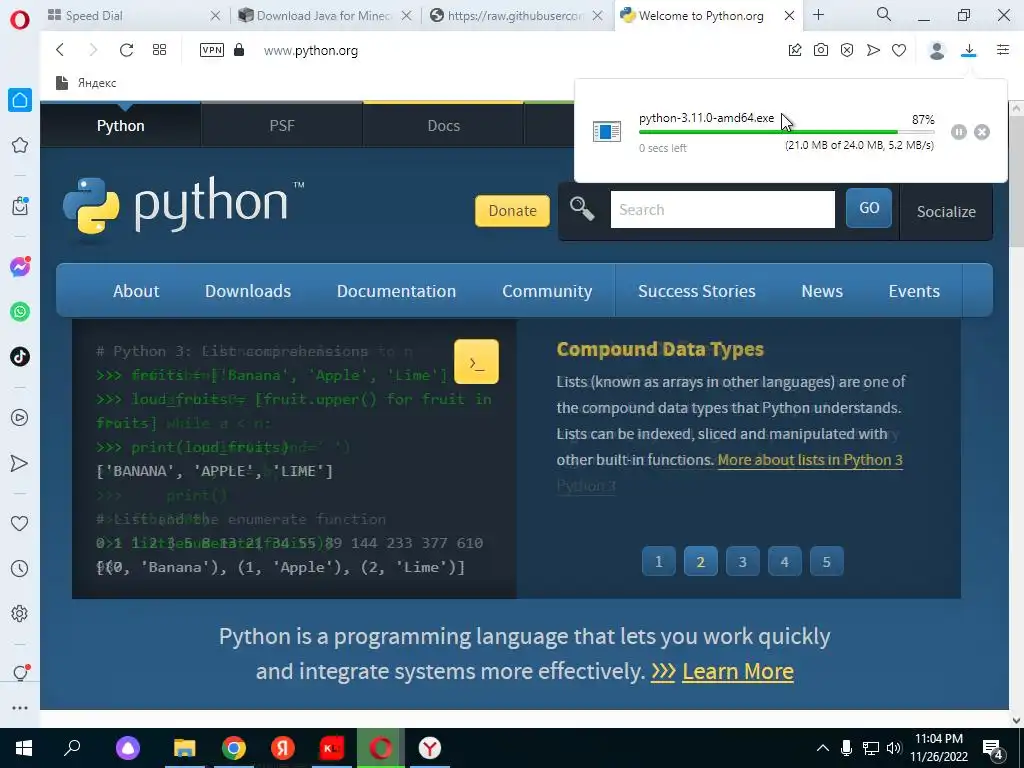Image resolution: width=1024 pixels, height=768 pixels.
Task: Select the PSF top navigation tab
Action: click(x=282, y=125)
